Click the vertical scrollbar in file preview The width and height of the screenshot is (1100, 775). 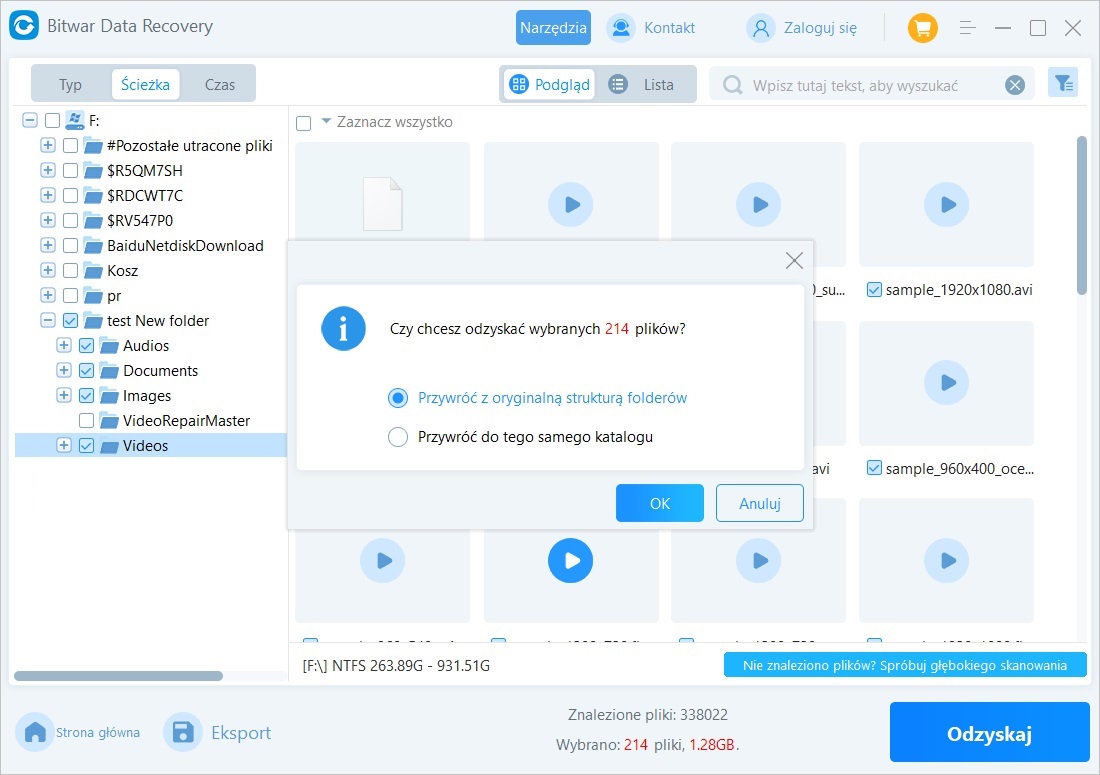tap(1081, 215)
